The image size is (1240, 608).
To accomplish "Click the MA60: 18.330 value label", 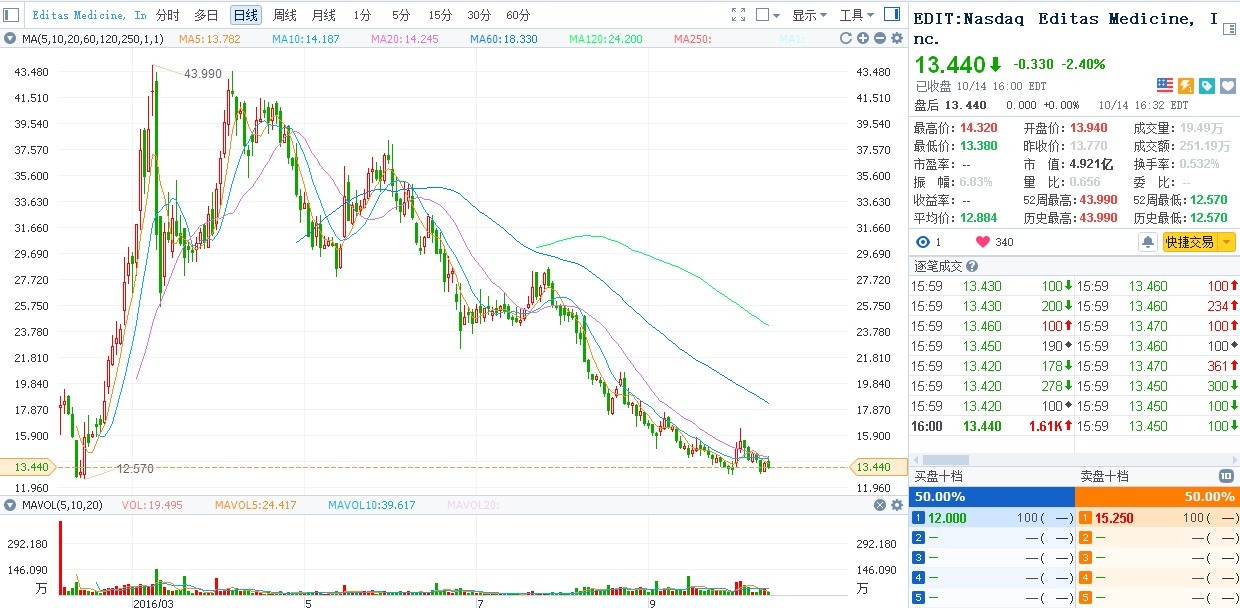I will point(503,39).
